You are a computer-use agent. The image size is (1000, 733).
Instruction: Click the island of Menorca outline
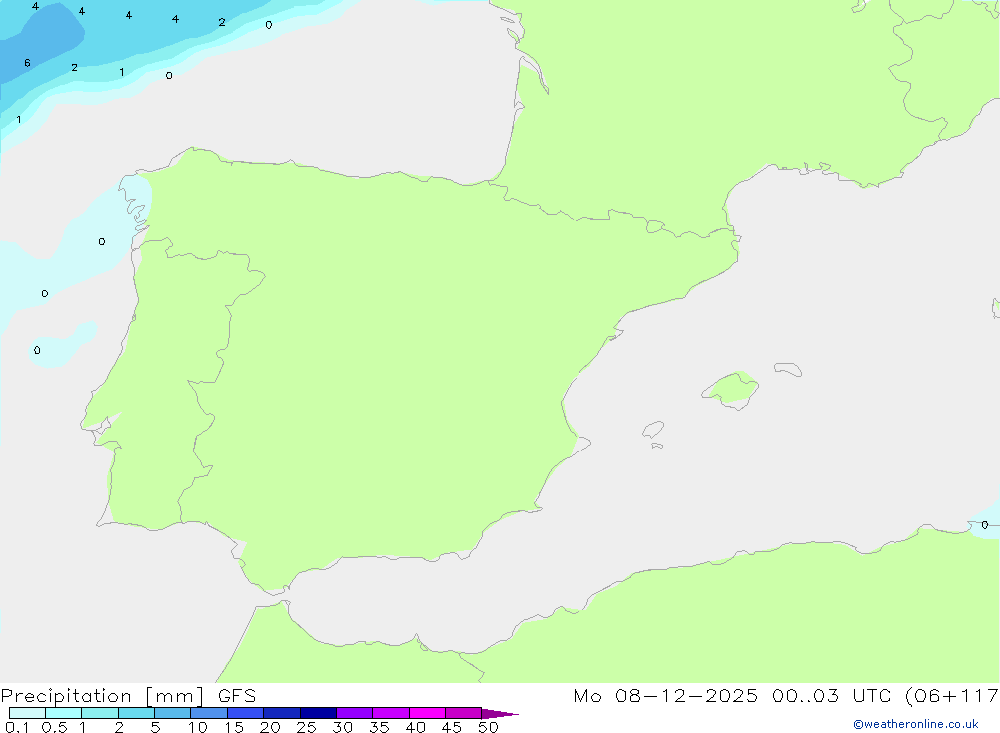pyautogui.click(x=788, y=369)
